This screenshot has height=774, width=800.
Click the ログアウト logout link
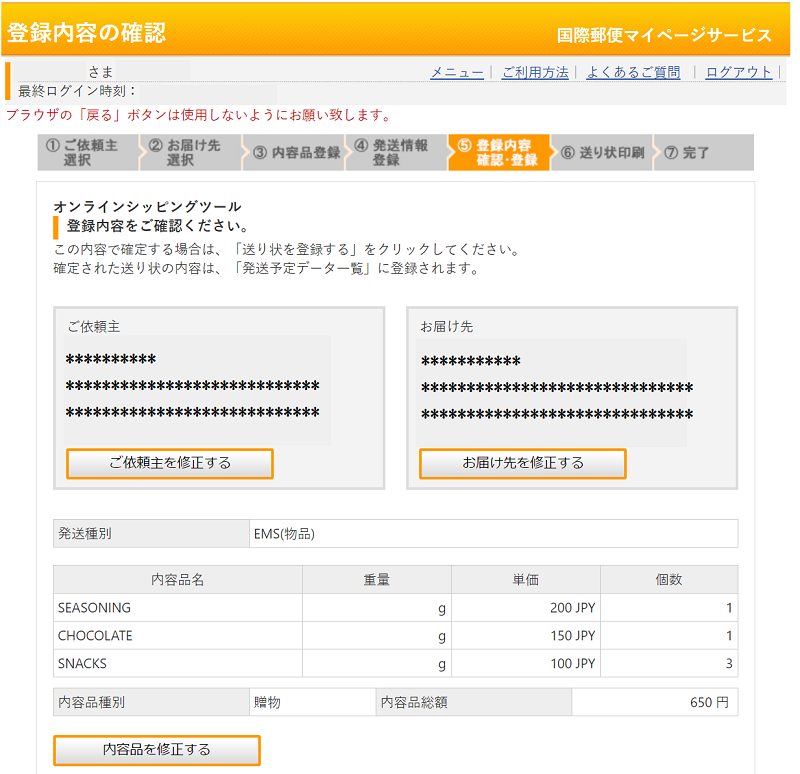(x=738, y=72)
